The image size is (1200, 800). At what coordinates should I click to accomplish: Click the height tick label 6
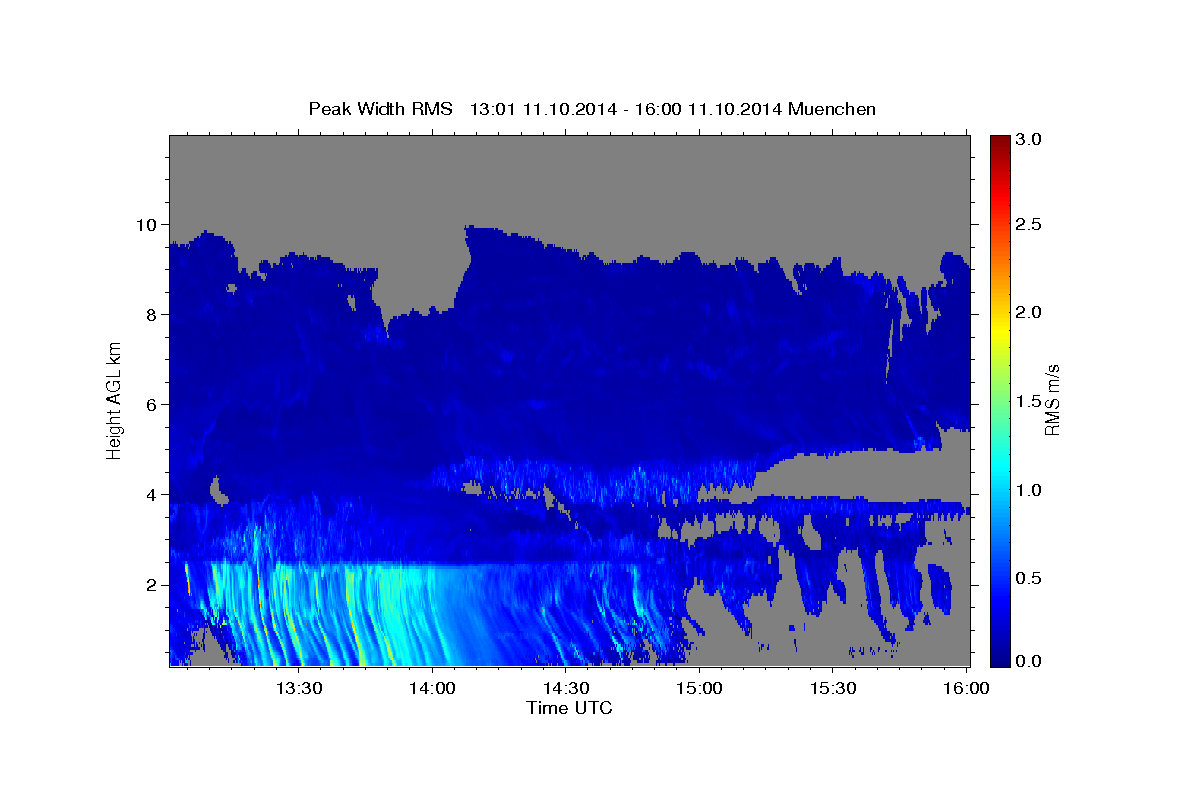(x=153, y=405)
